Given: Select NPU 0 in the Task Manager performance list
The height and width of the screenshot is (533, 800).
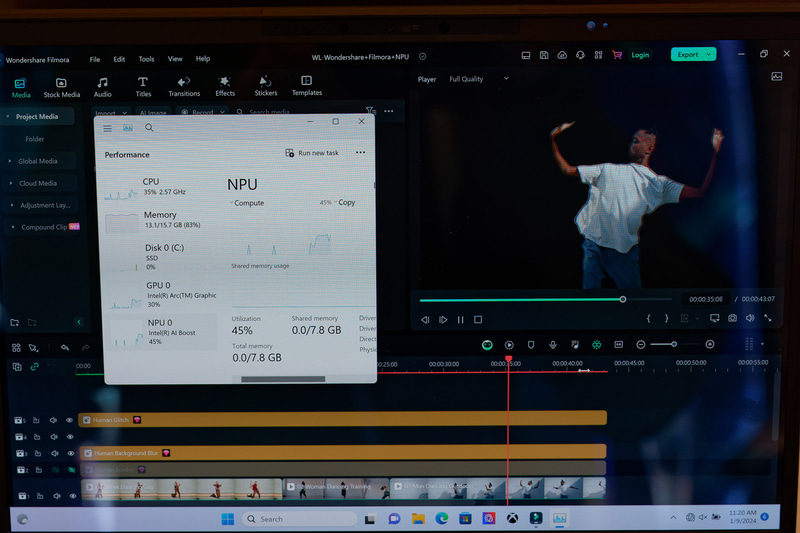Looking at the screenshot, I should pyautogui.click(x=163, y=332).
